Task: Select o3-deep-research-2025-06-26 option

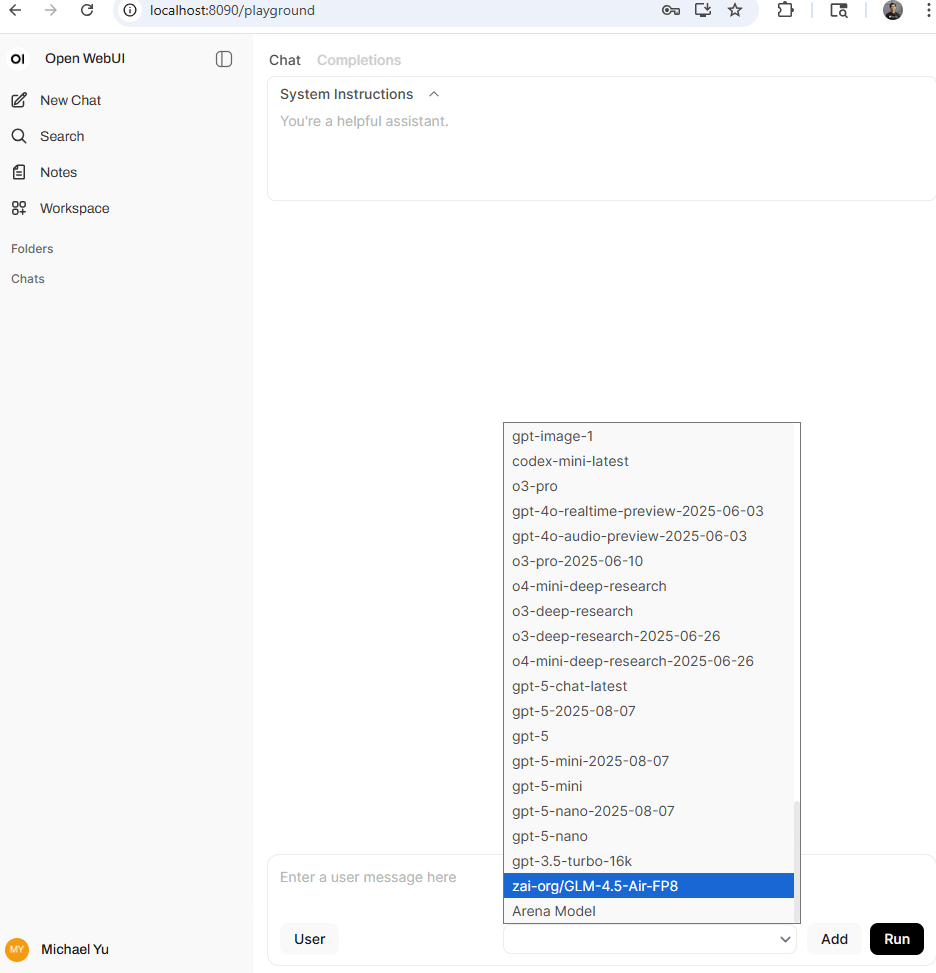Action: pos(649,636)
